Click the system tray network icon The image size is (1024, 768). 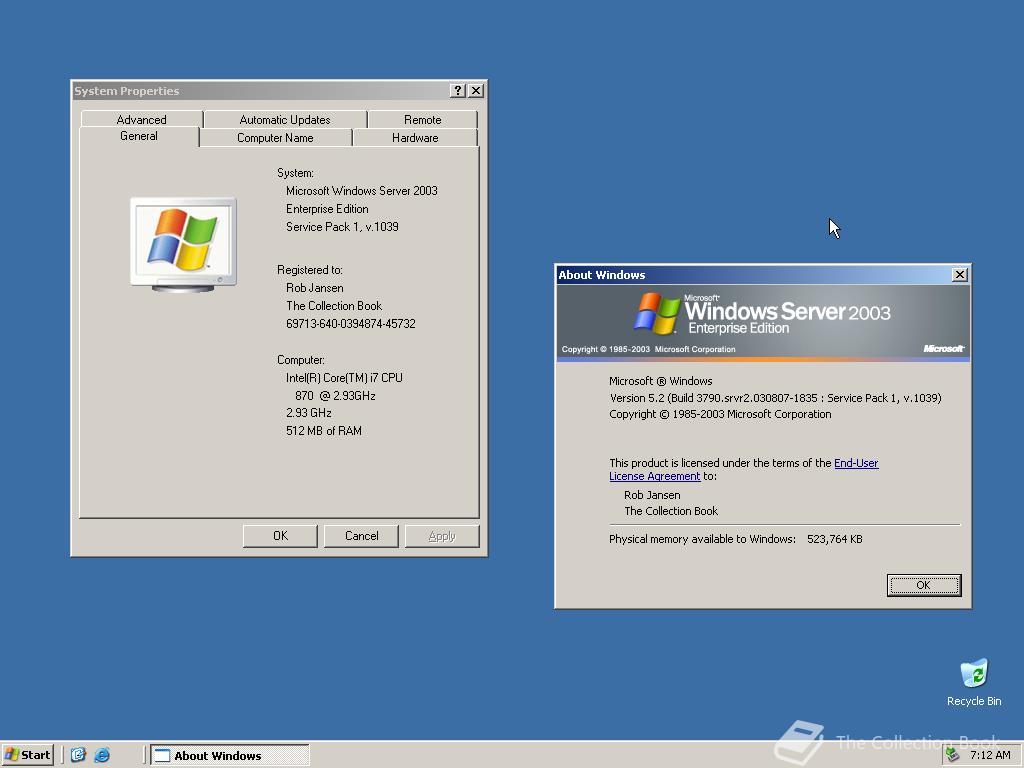[953, 754]
